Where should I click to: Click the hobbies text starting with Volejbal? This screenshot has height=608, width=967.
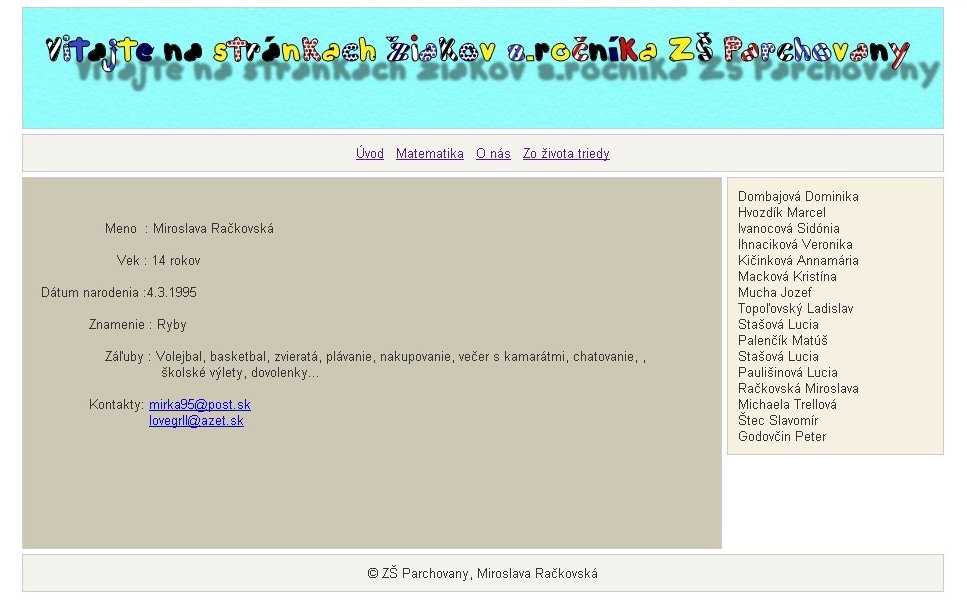tap(400, 364)
